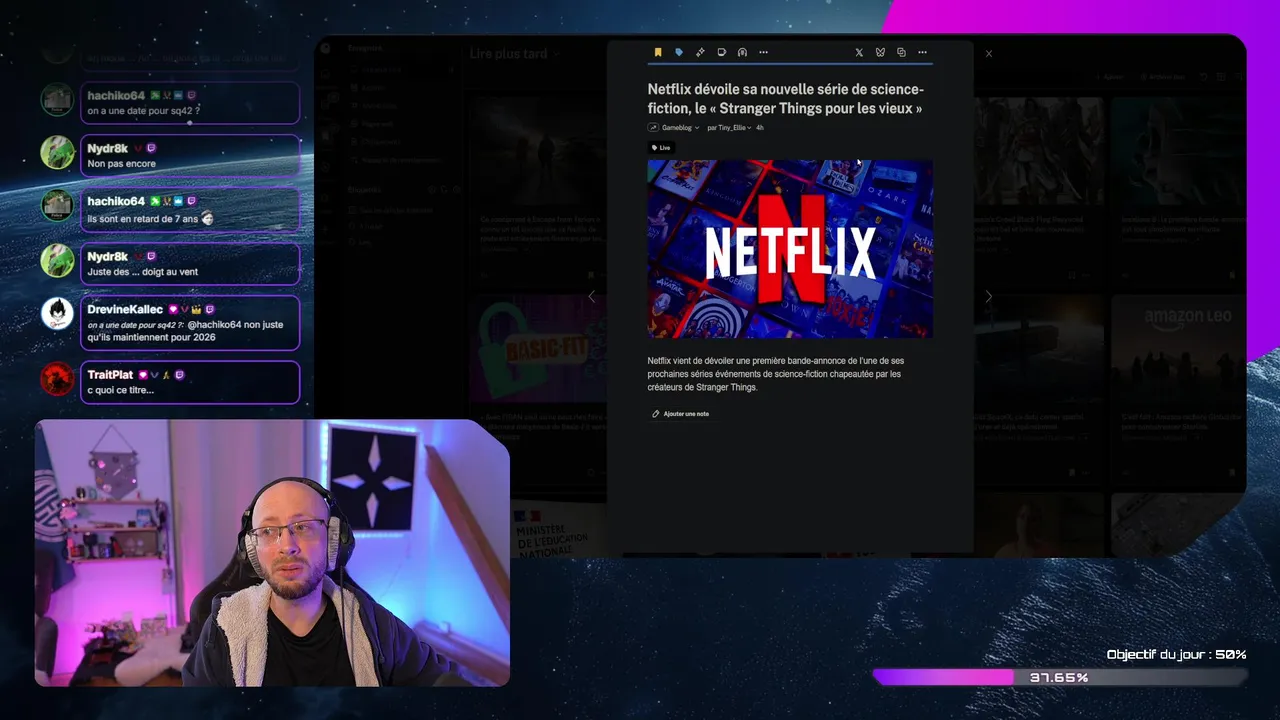Click the cup icon in article toolbar

[721, 52]
